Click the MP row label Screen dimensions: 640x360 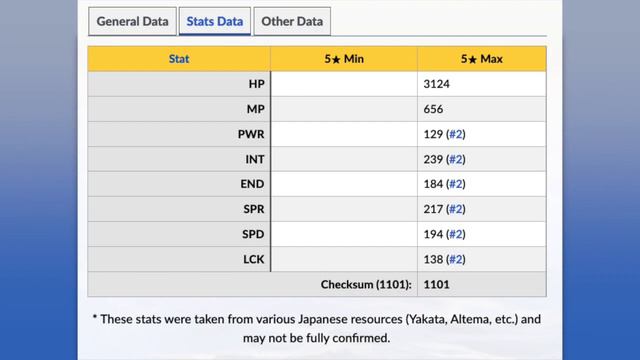[x=256, y=109]
